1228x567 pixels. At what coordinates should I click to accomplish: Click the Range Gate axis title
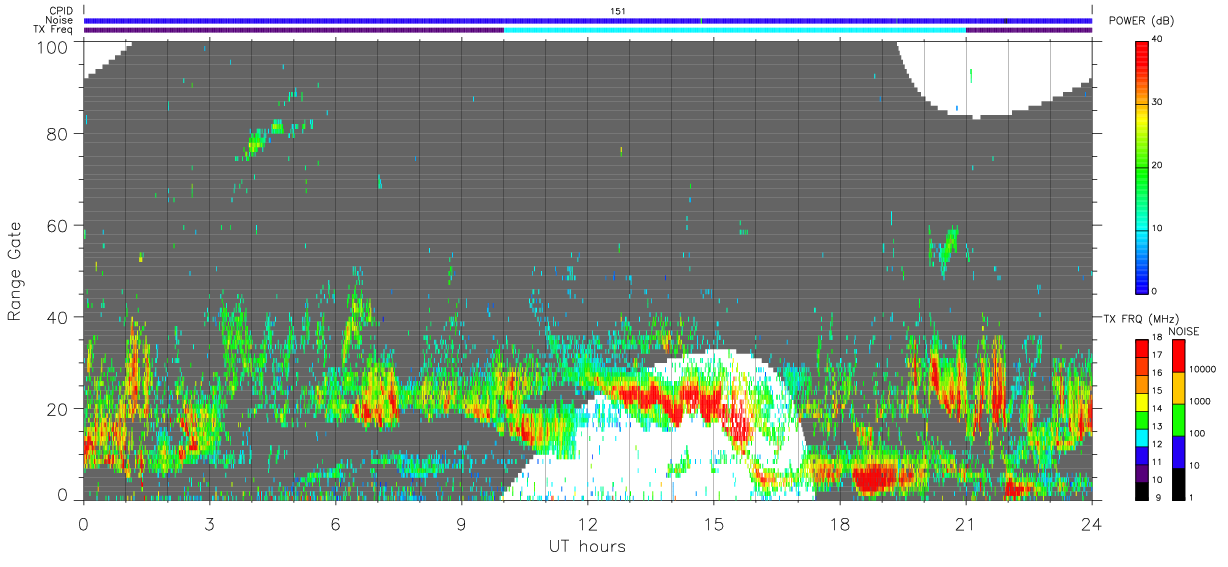[15, 271]
